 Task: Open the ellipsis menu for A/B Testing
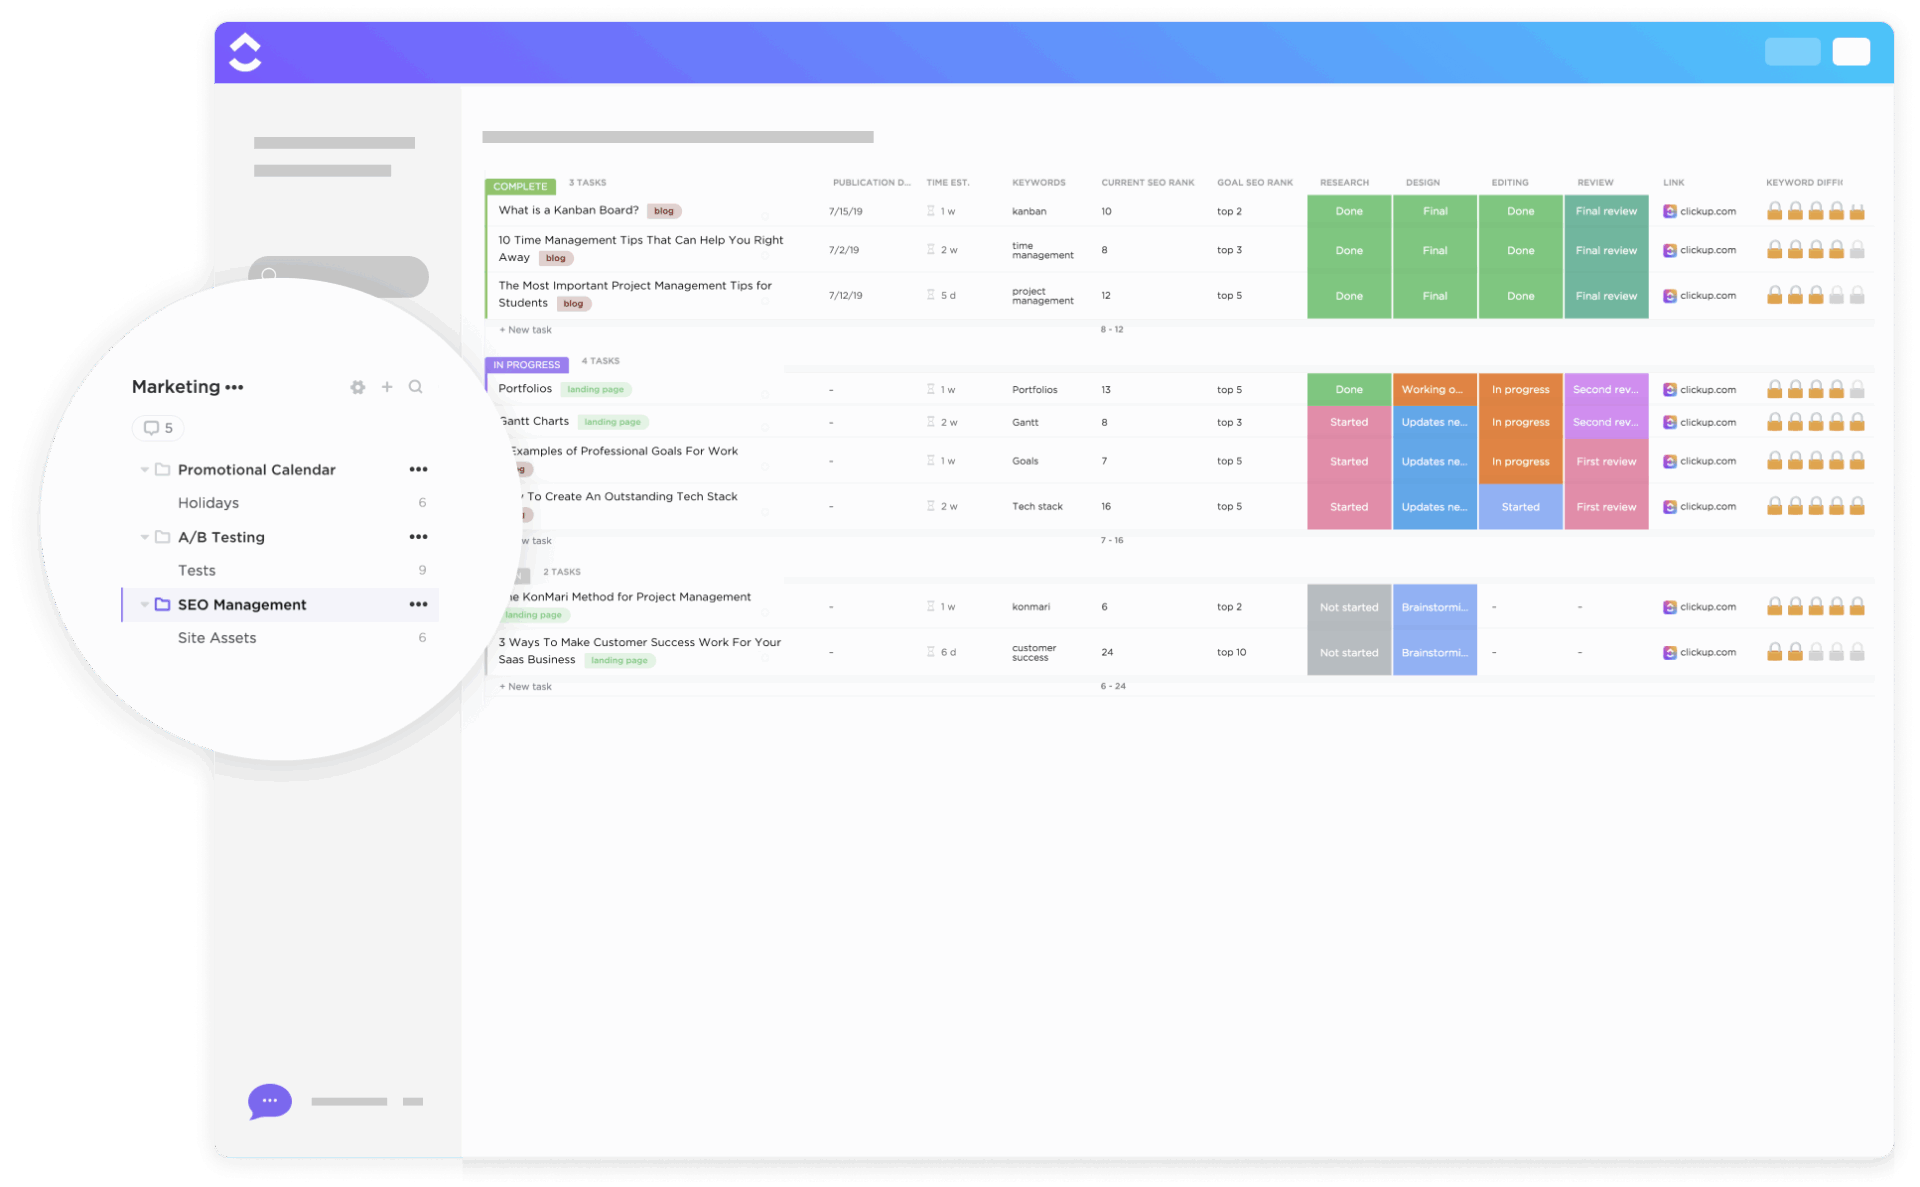click(x=419, y=537)
